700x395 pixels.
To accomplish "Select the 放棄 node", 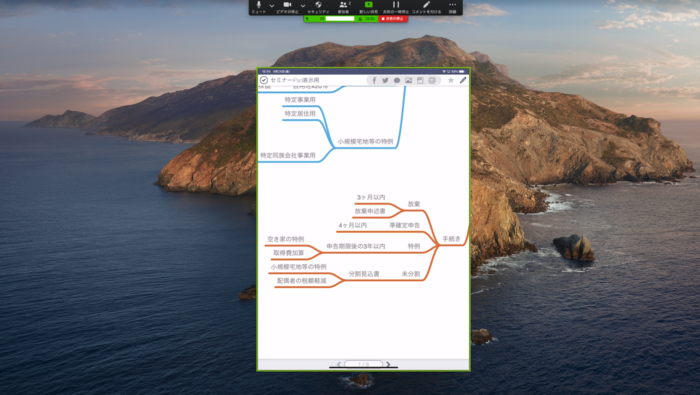I will tap(414, 204).
